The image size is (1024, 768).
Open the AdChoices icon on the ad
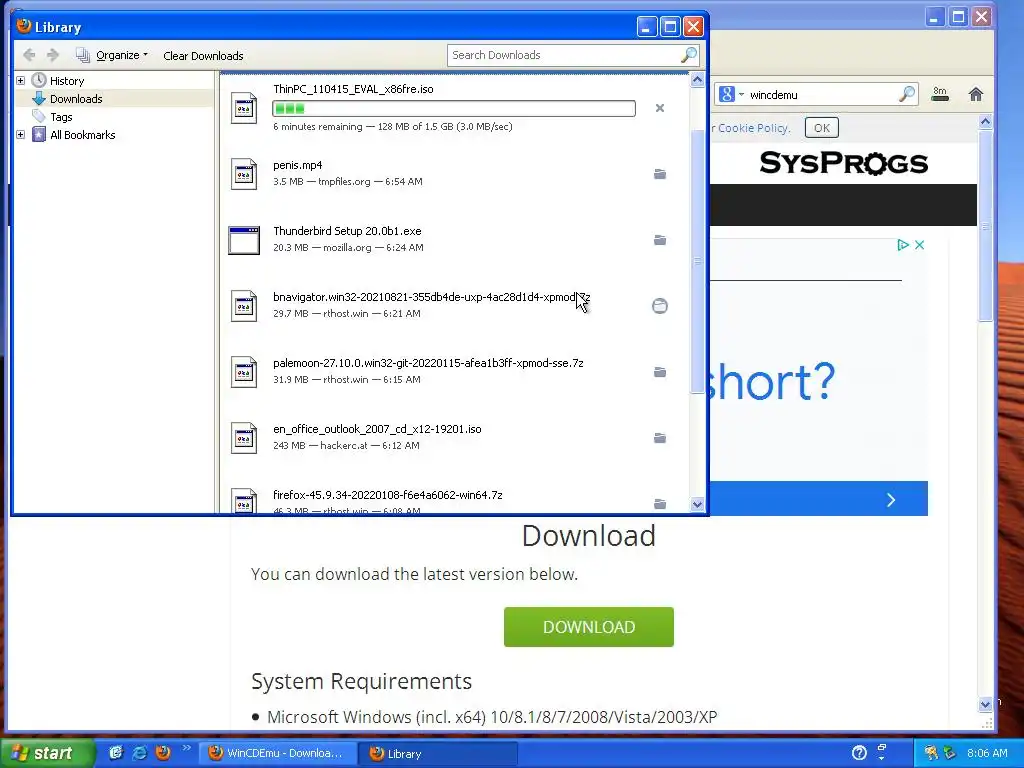tap(903, 245)
